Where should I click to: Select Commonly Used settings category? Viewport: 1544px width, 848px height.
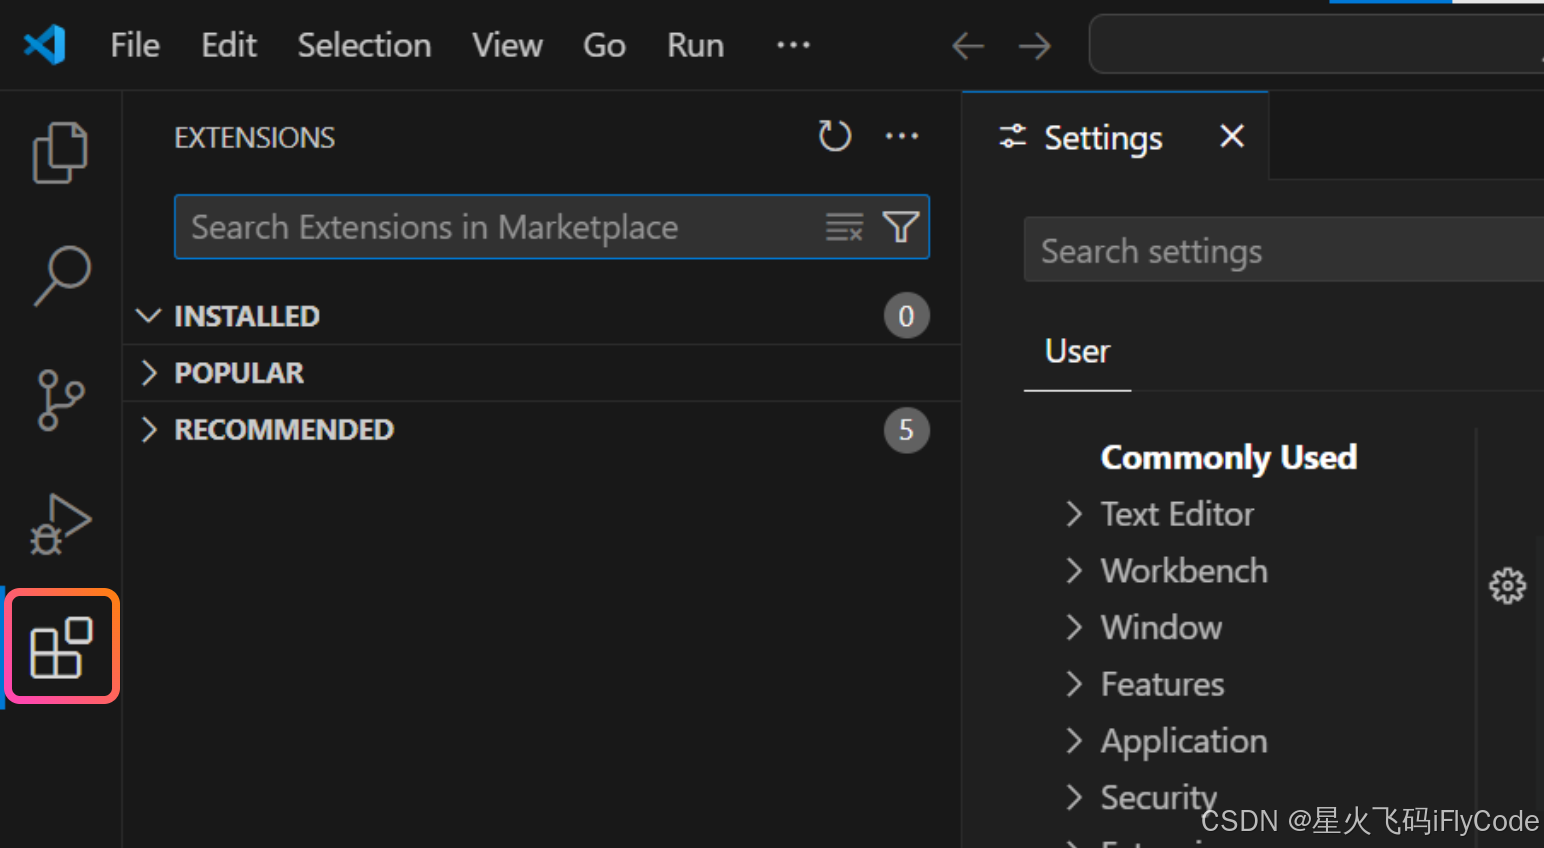point(1228,457)
